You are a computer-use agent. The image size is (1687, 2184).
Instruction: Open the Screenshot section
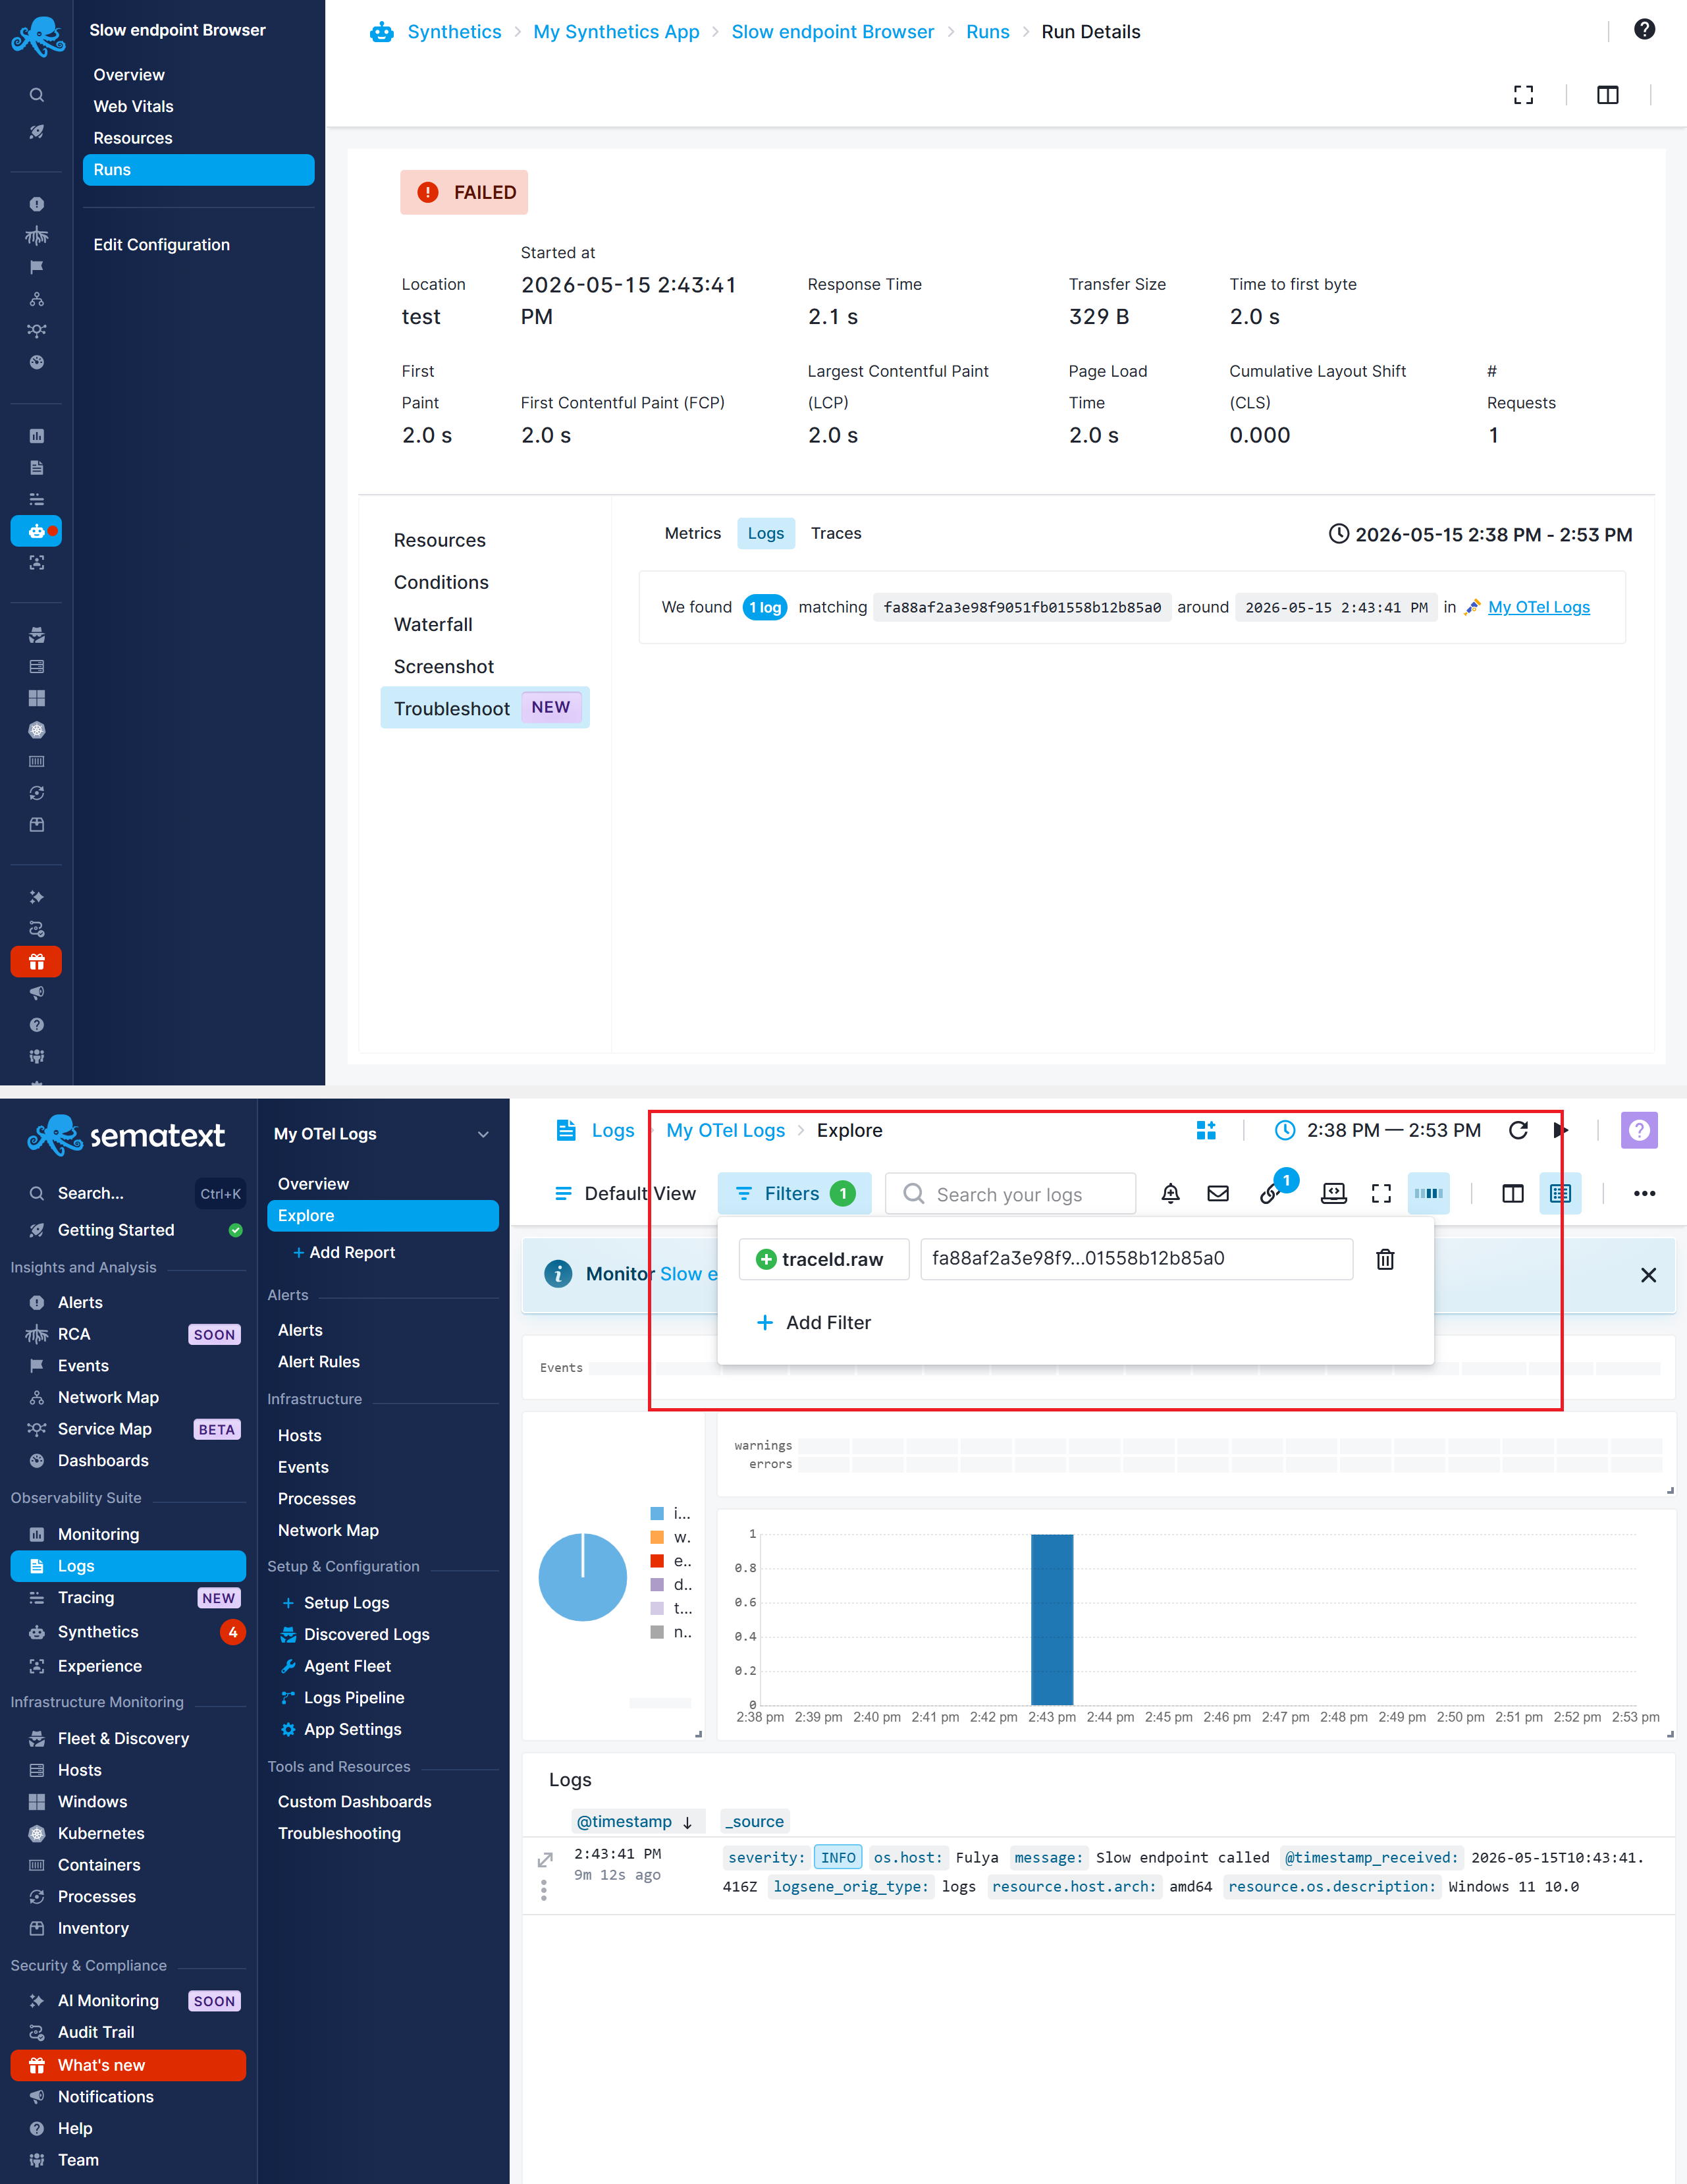point(444,666)
